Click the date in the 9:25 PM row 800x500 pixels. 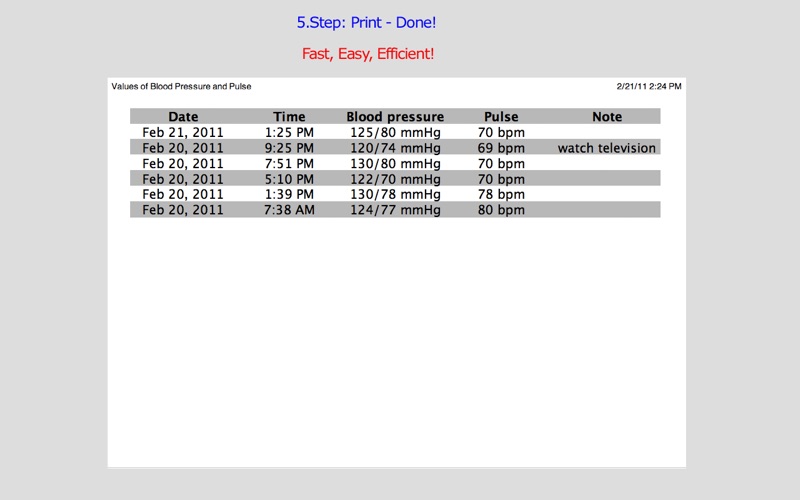(183, 148)
